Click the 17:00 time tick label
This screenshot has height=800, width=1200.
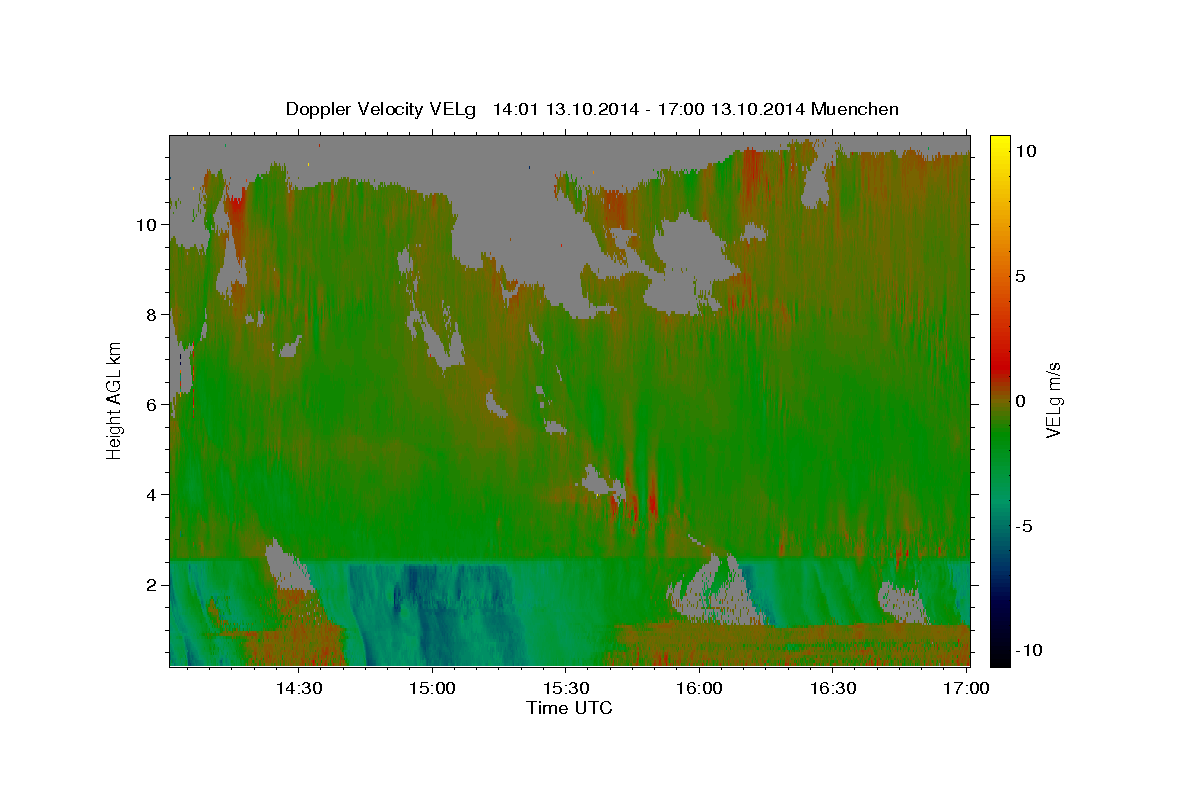click(x=966, y=689)
